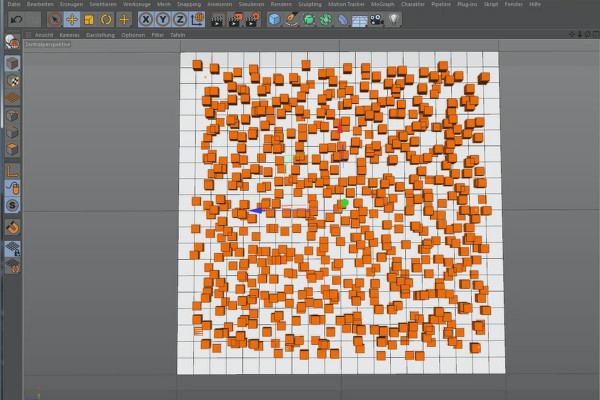Open the Animieren menu

[220, 4]
